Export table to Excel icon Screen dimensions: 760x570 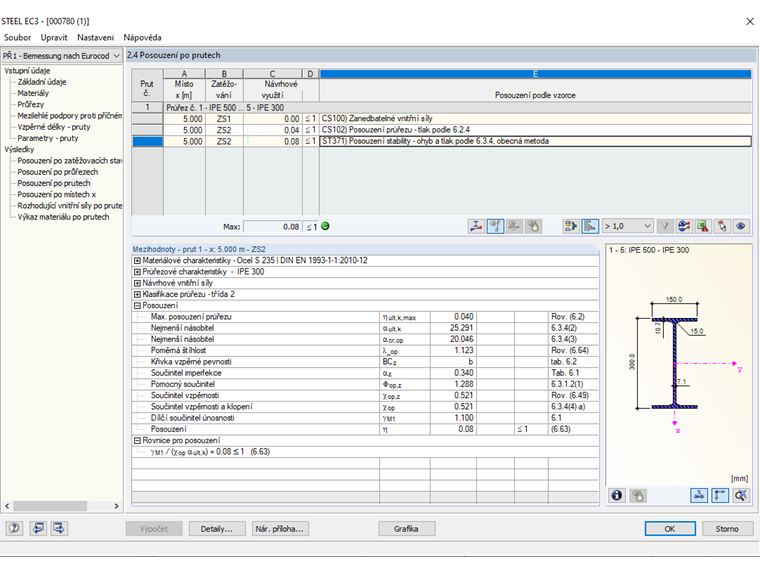[703, 226]
